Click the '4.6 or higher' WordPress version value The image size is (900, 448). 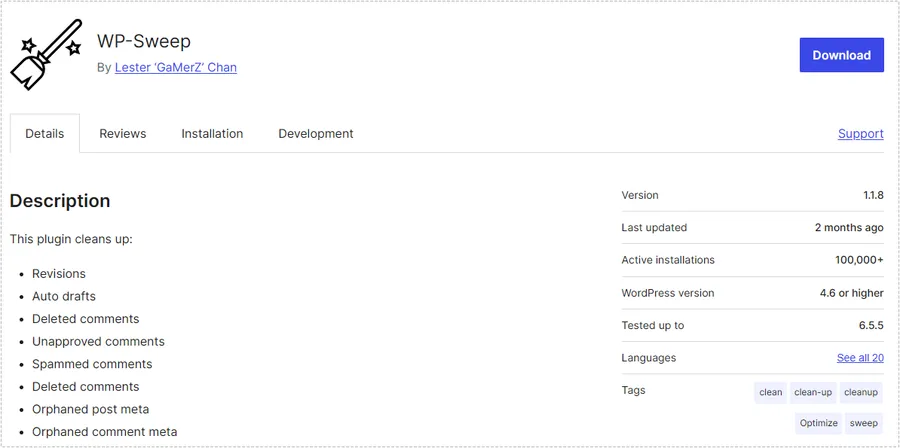(852, 293)
